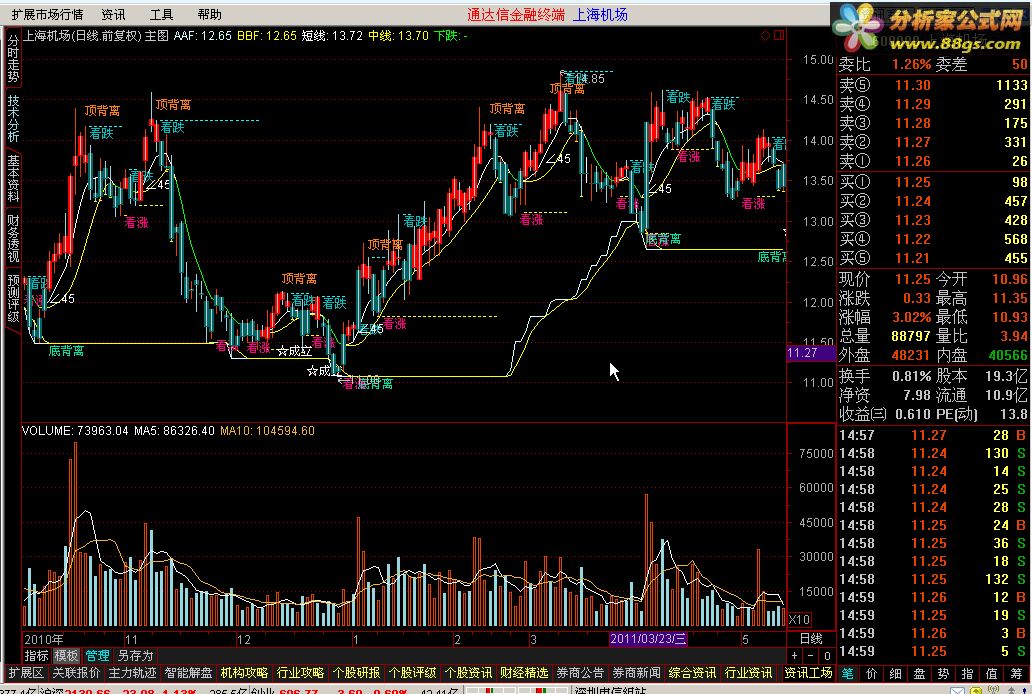Viewport: 1032px width, 694px height.
Task: Select the 筹 tab in quote panel
Action: pyautogui.click(x=1017, y=673)
